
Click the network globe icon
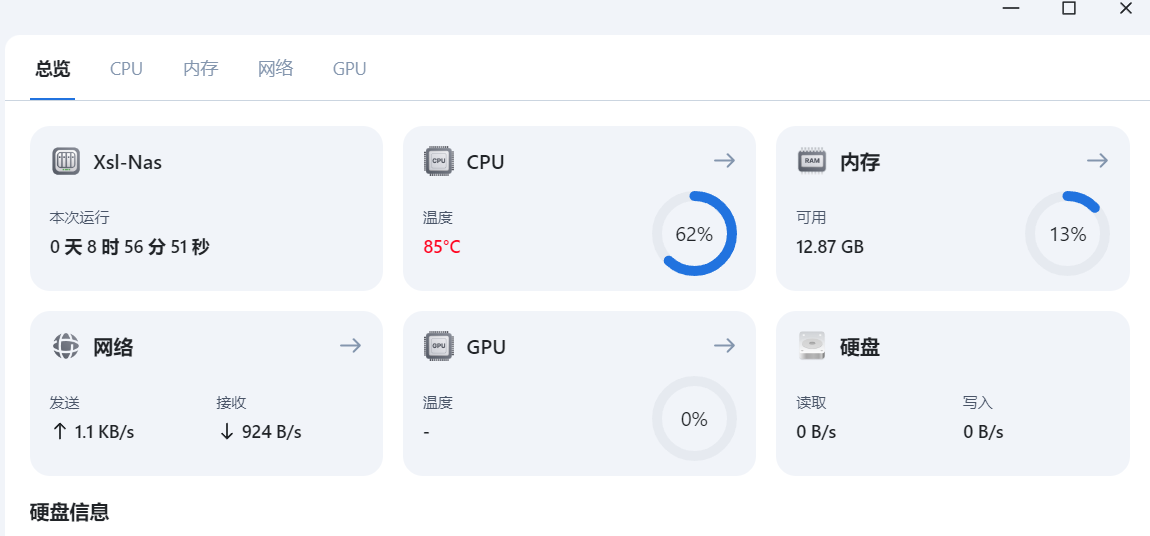pos(66,347)
